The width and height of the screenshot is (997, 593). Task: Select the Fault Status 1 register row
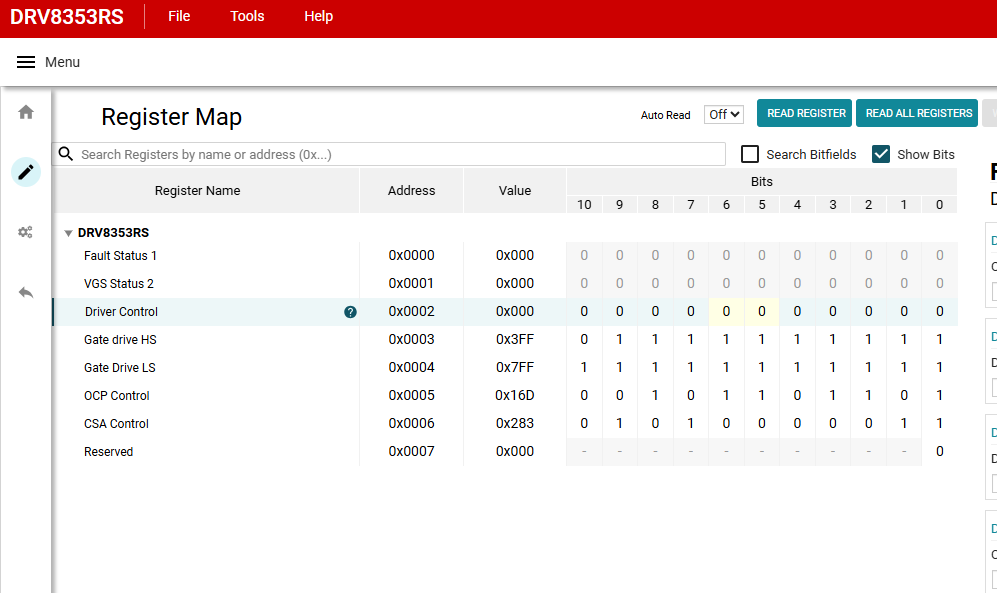[x=505, y=256]
